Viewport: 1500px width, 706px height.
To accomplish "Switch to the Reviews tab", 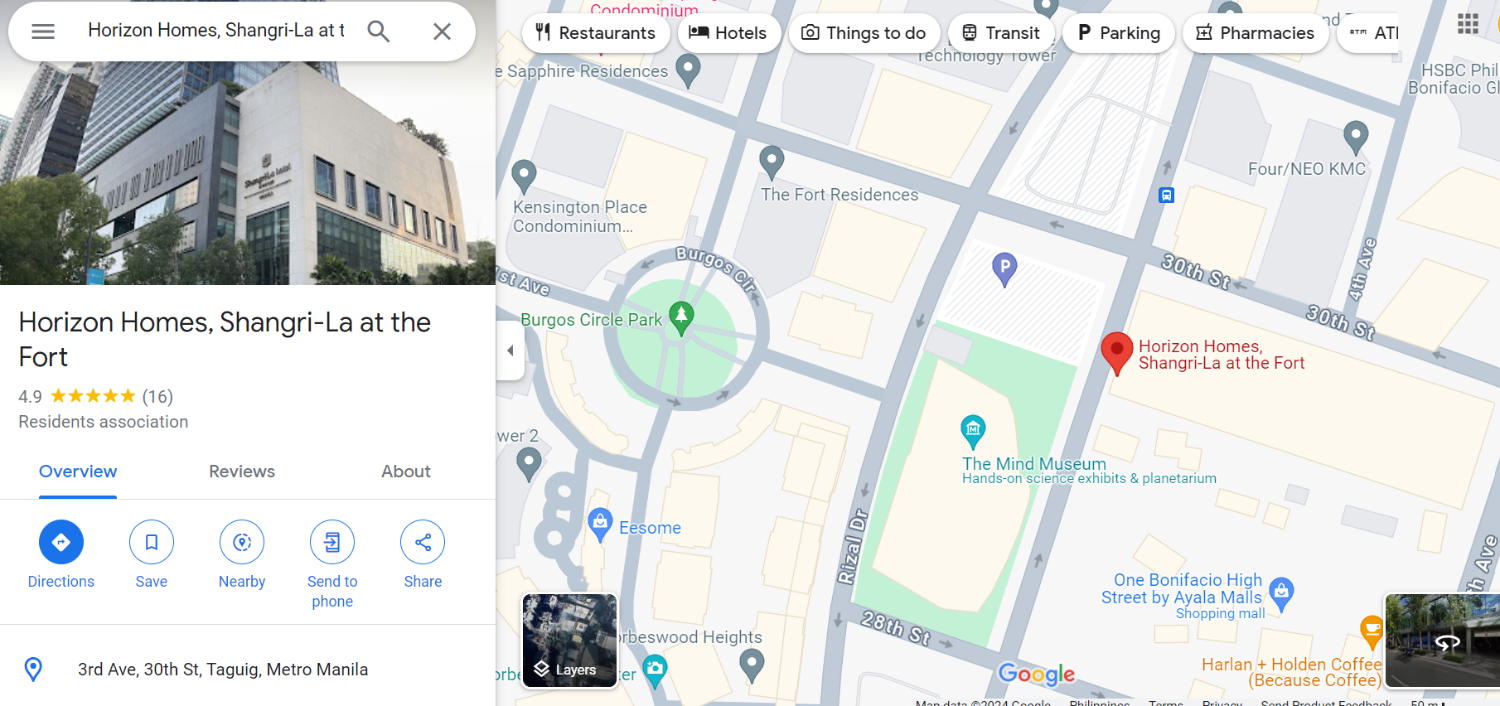I will coord(242,471).
